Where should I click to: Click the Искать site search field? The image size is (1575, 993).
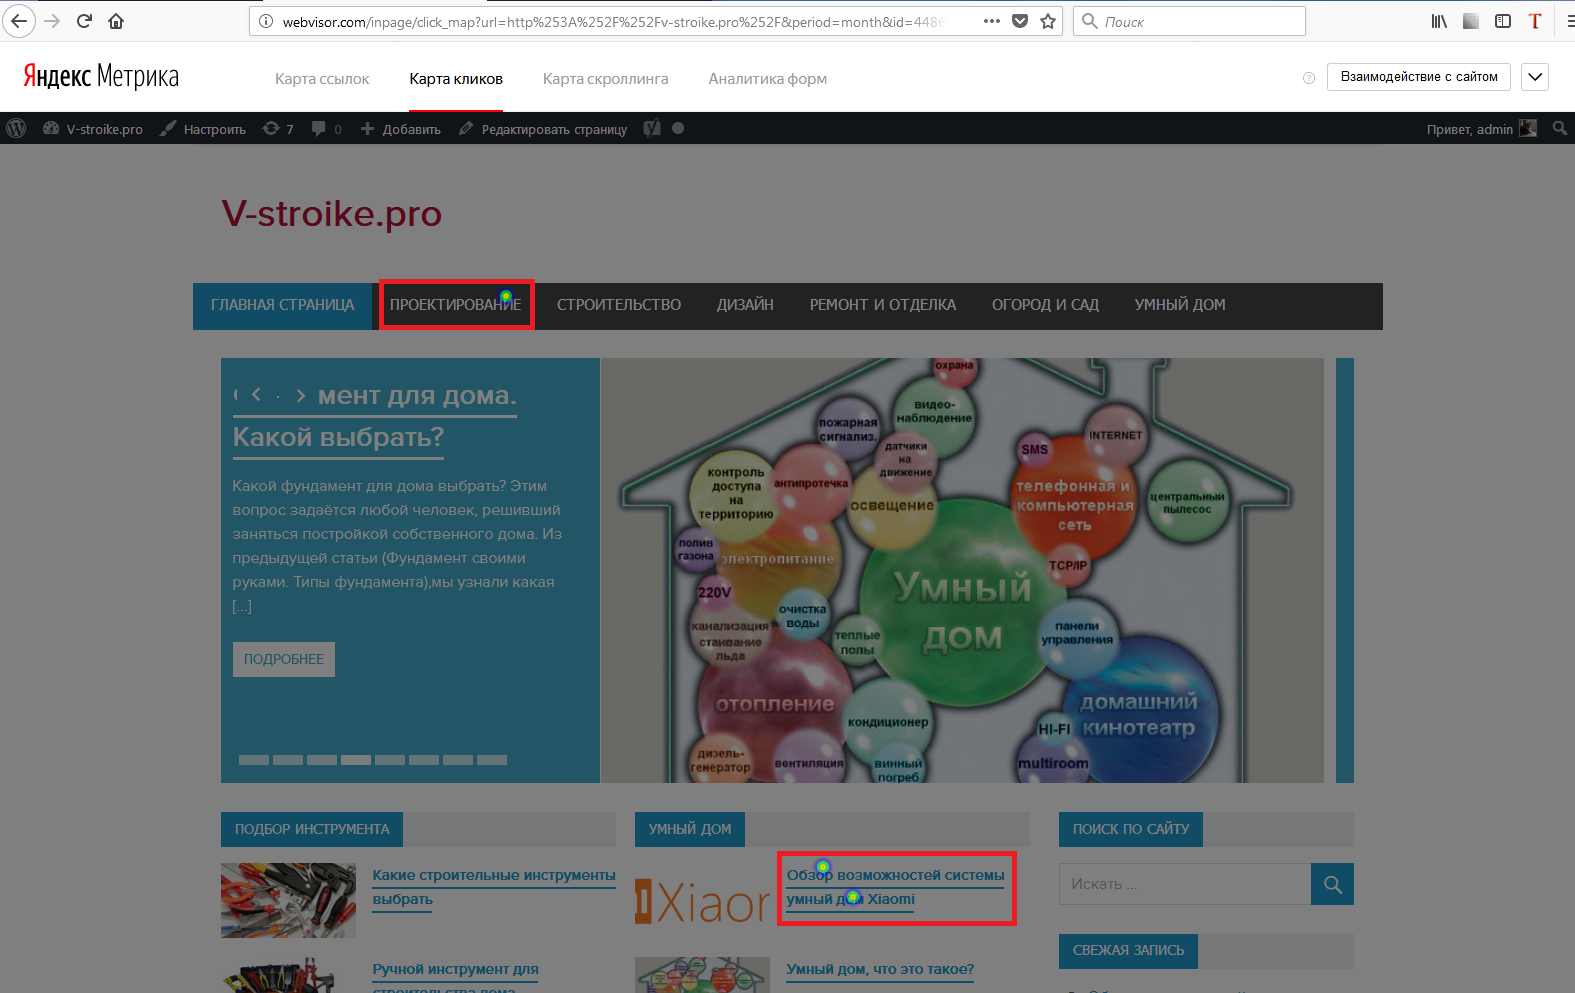(1185, 884)
